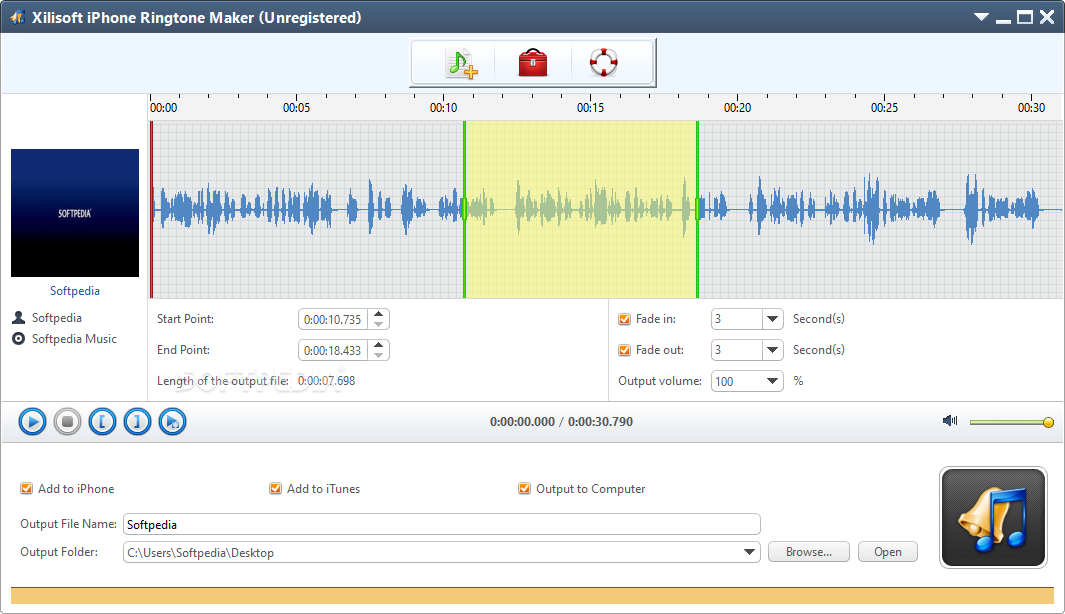Play the selected segment button
This screenshot has height=614, width=1065.
173,422
